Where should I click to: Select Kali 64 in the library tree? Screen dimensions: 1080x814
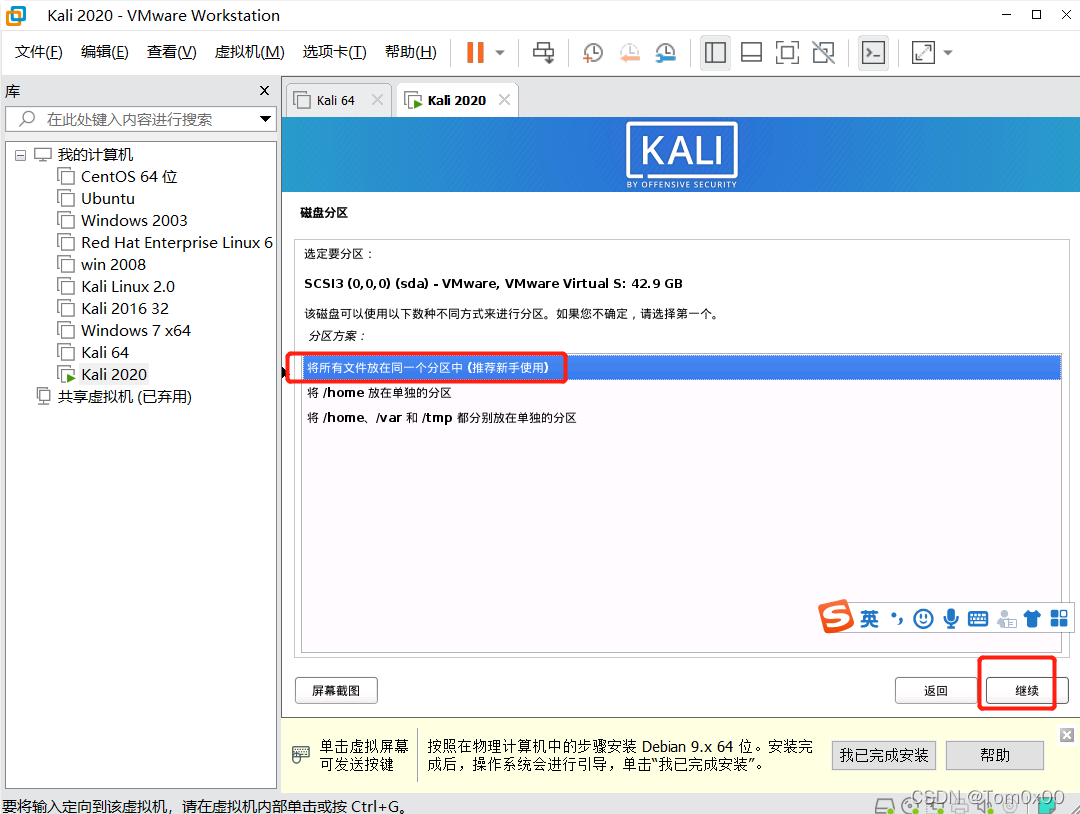click(x=105, y=353)
